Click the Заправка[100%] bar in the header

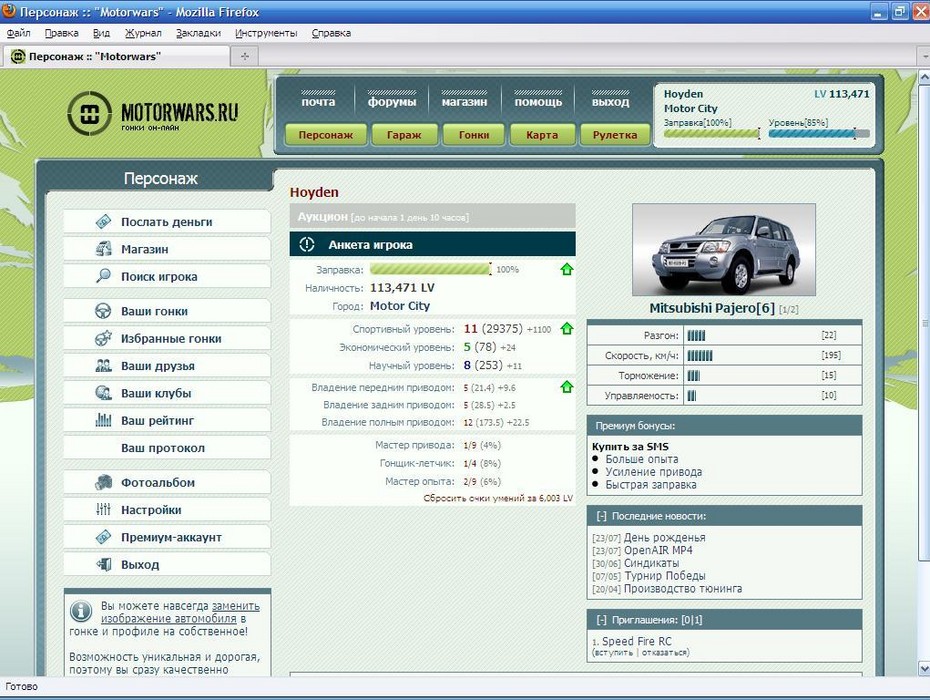point(712,133)
